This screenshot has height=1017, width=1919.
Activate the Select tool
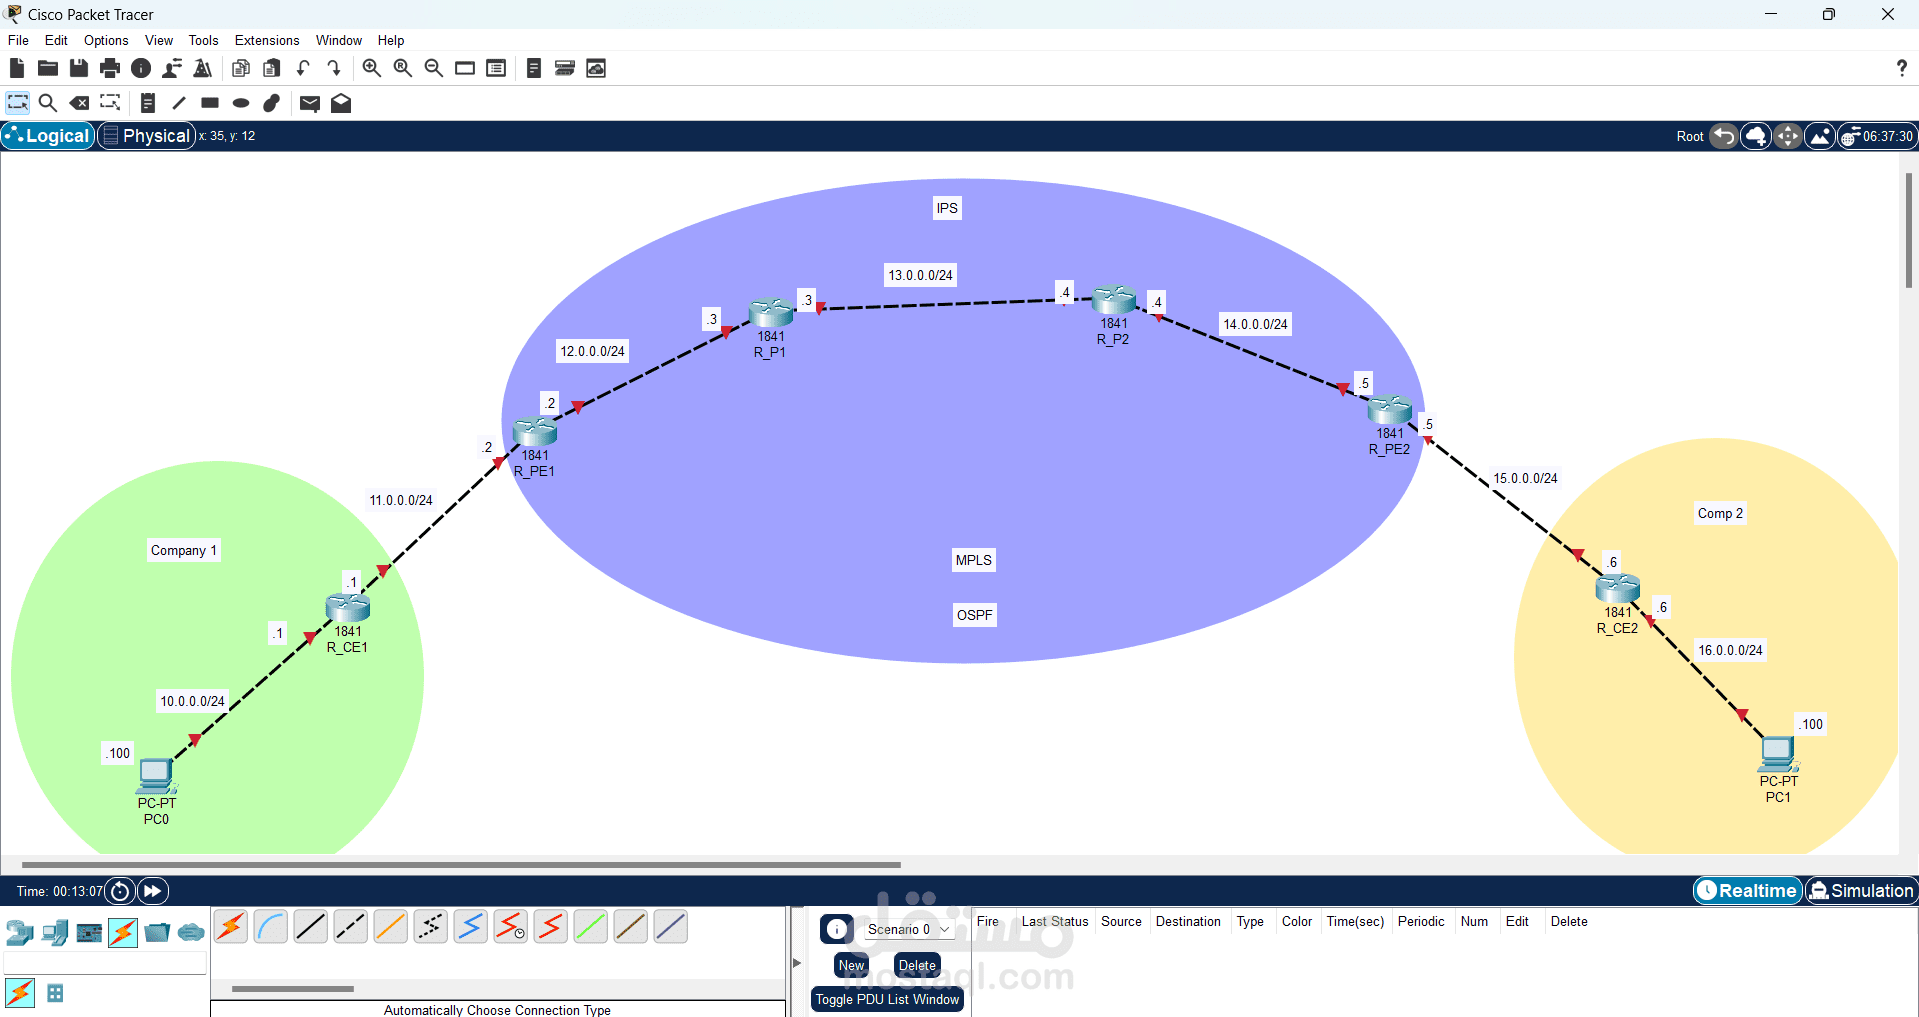17,103
